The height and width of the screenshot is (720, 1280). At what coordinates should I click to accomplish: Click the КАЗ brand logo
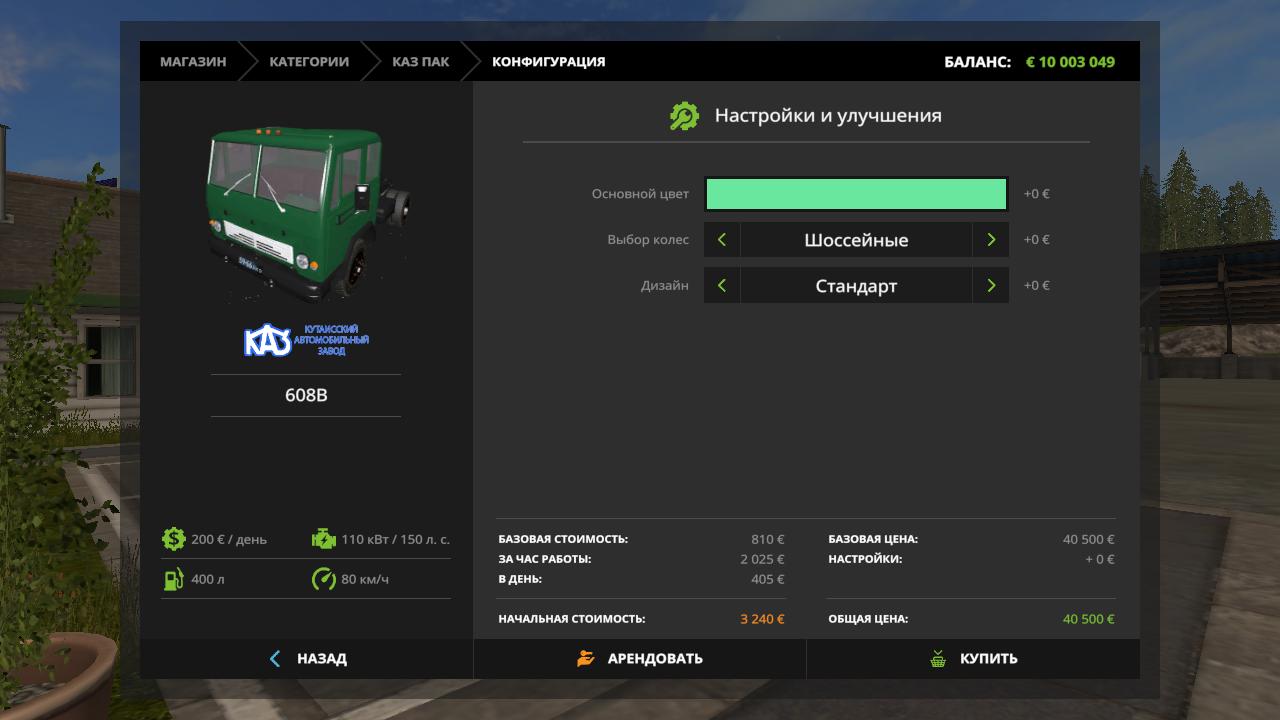(x=306, y=341)
